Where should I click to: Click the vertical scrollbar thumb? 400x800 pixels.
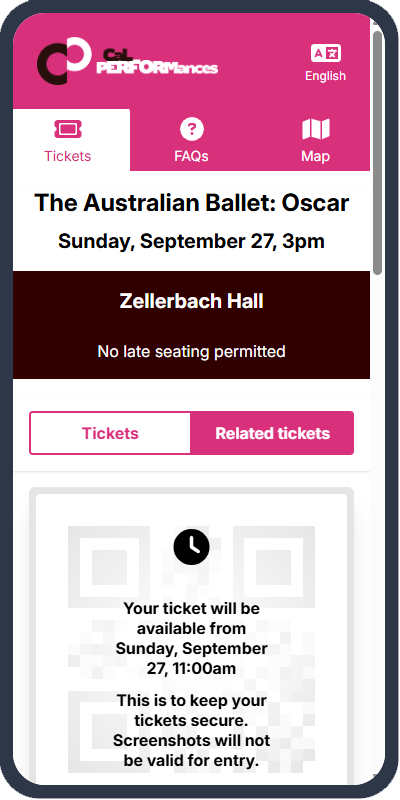click(378, 153)
